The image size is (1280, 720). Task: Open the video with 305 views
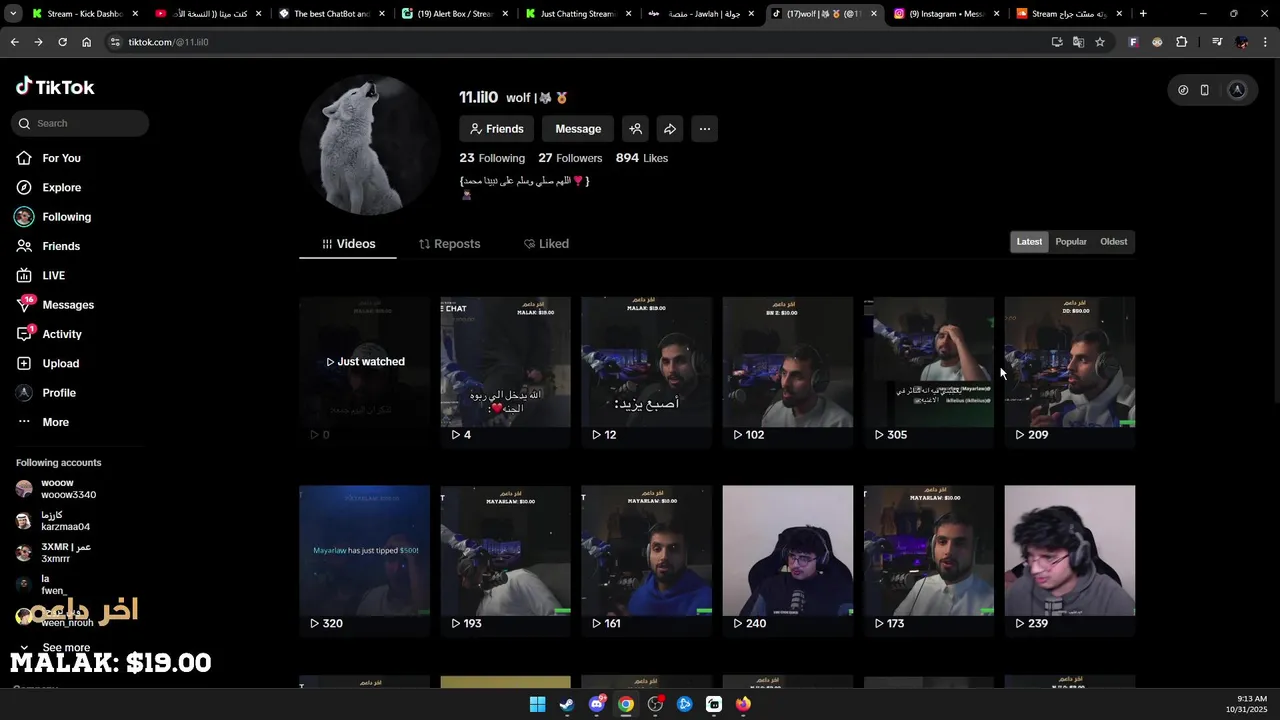coord(929,372)
